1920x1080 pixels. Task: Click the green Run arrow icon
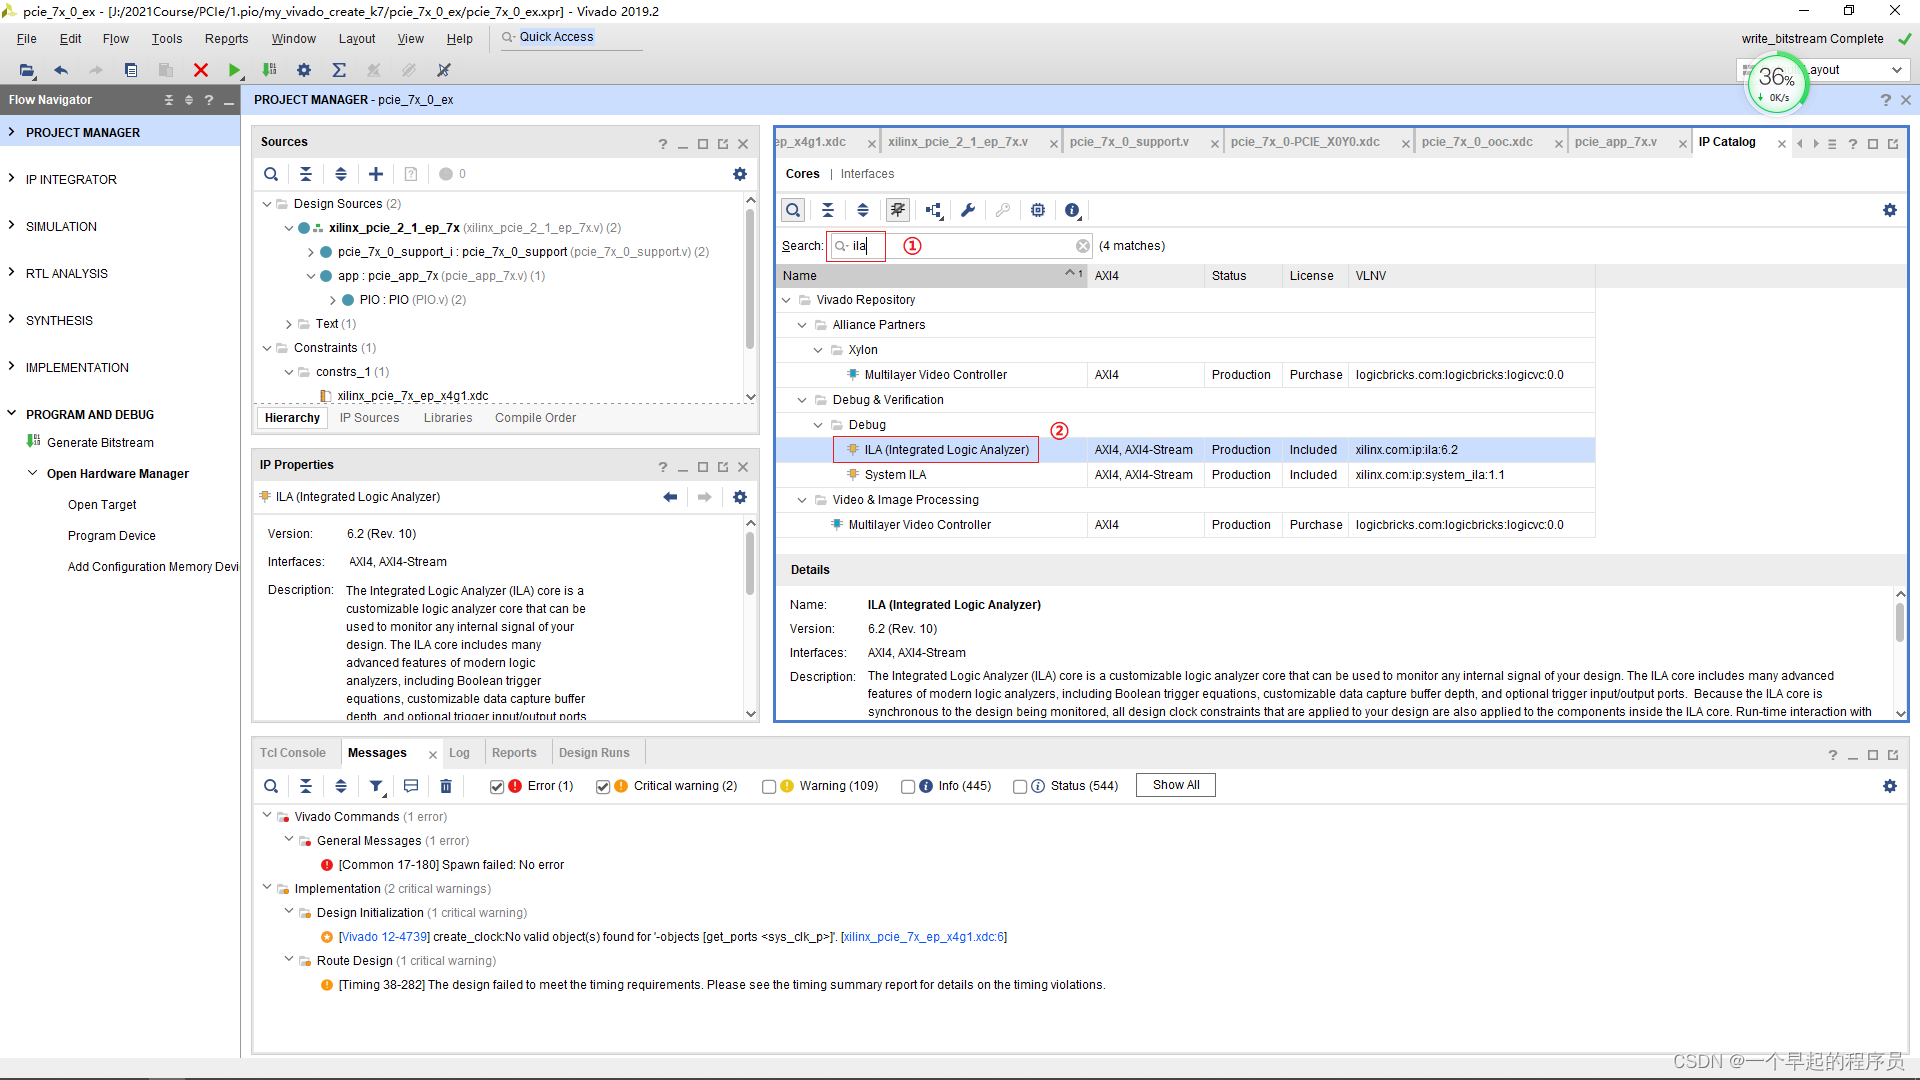(234, 70)
